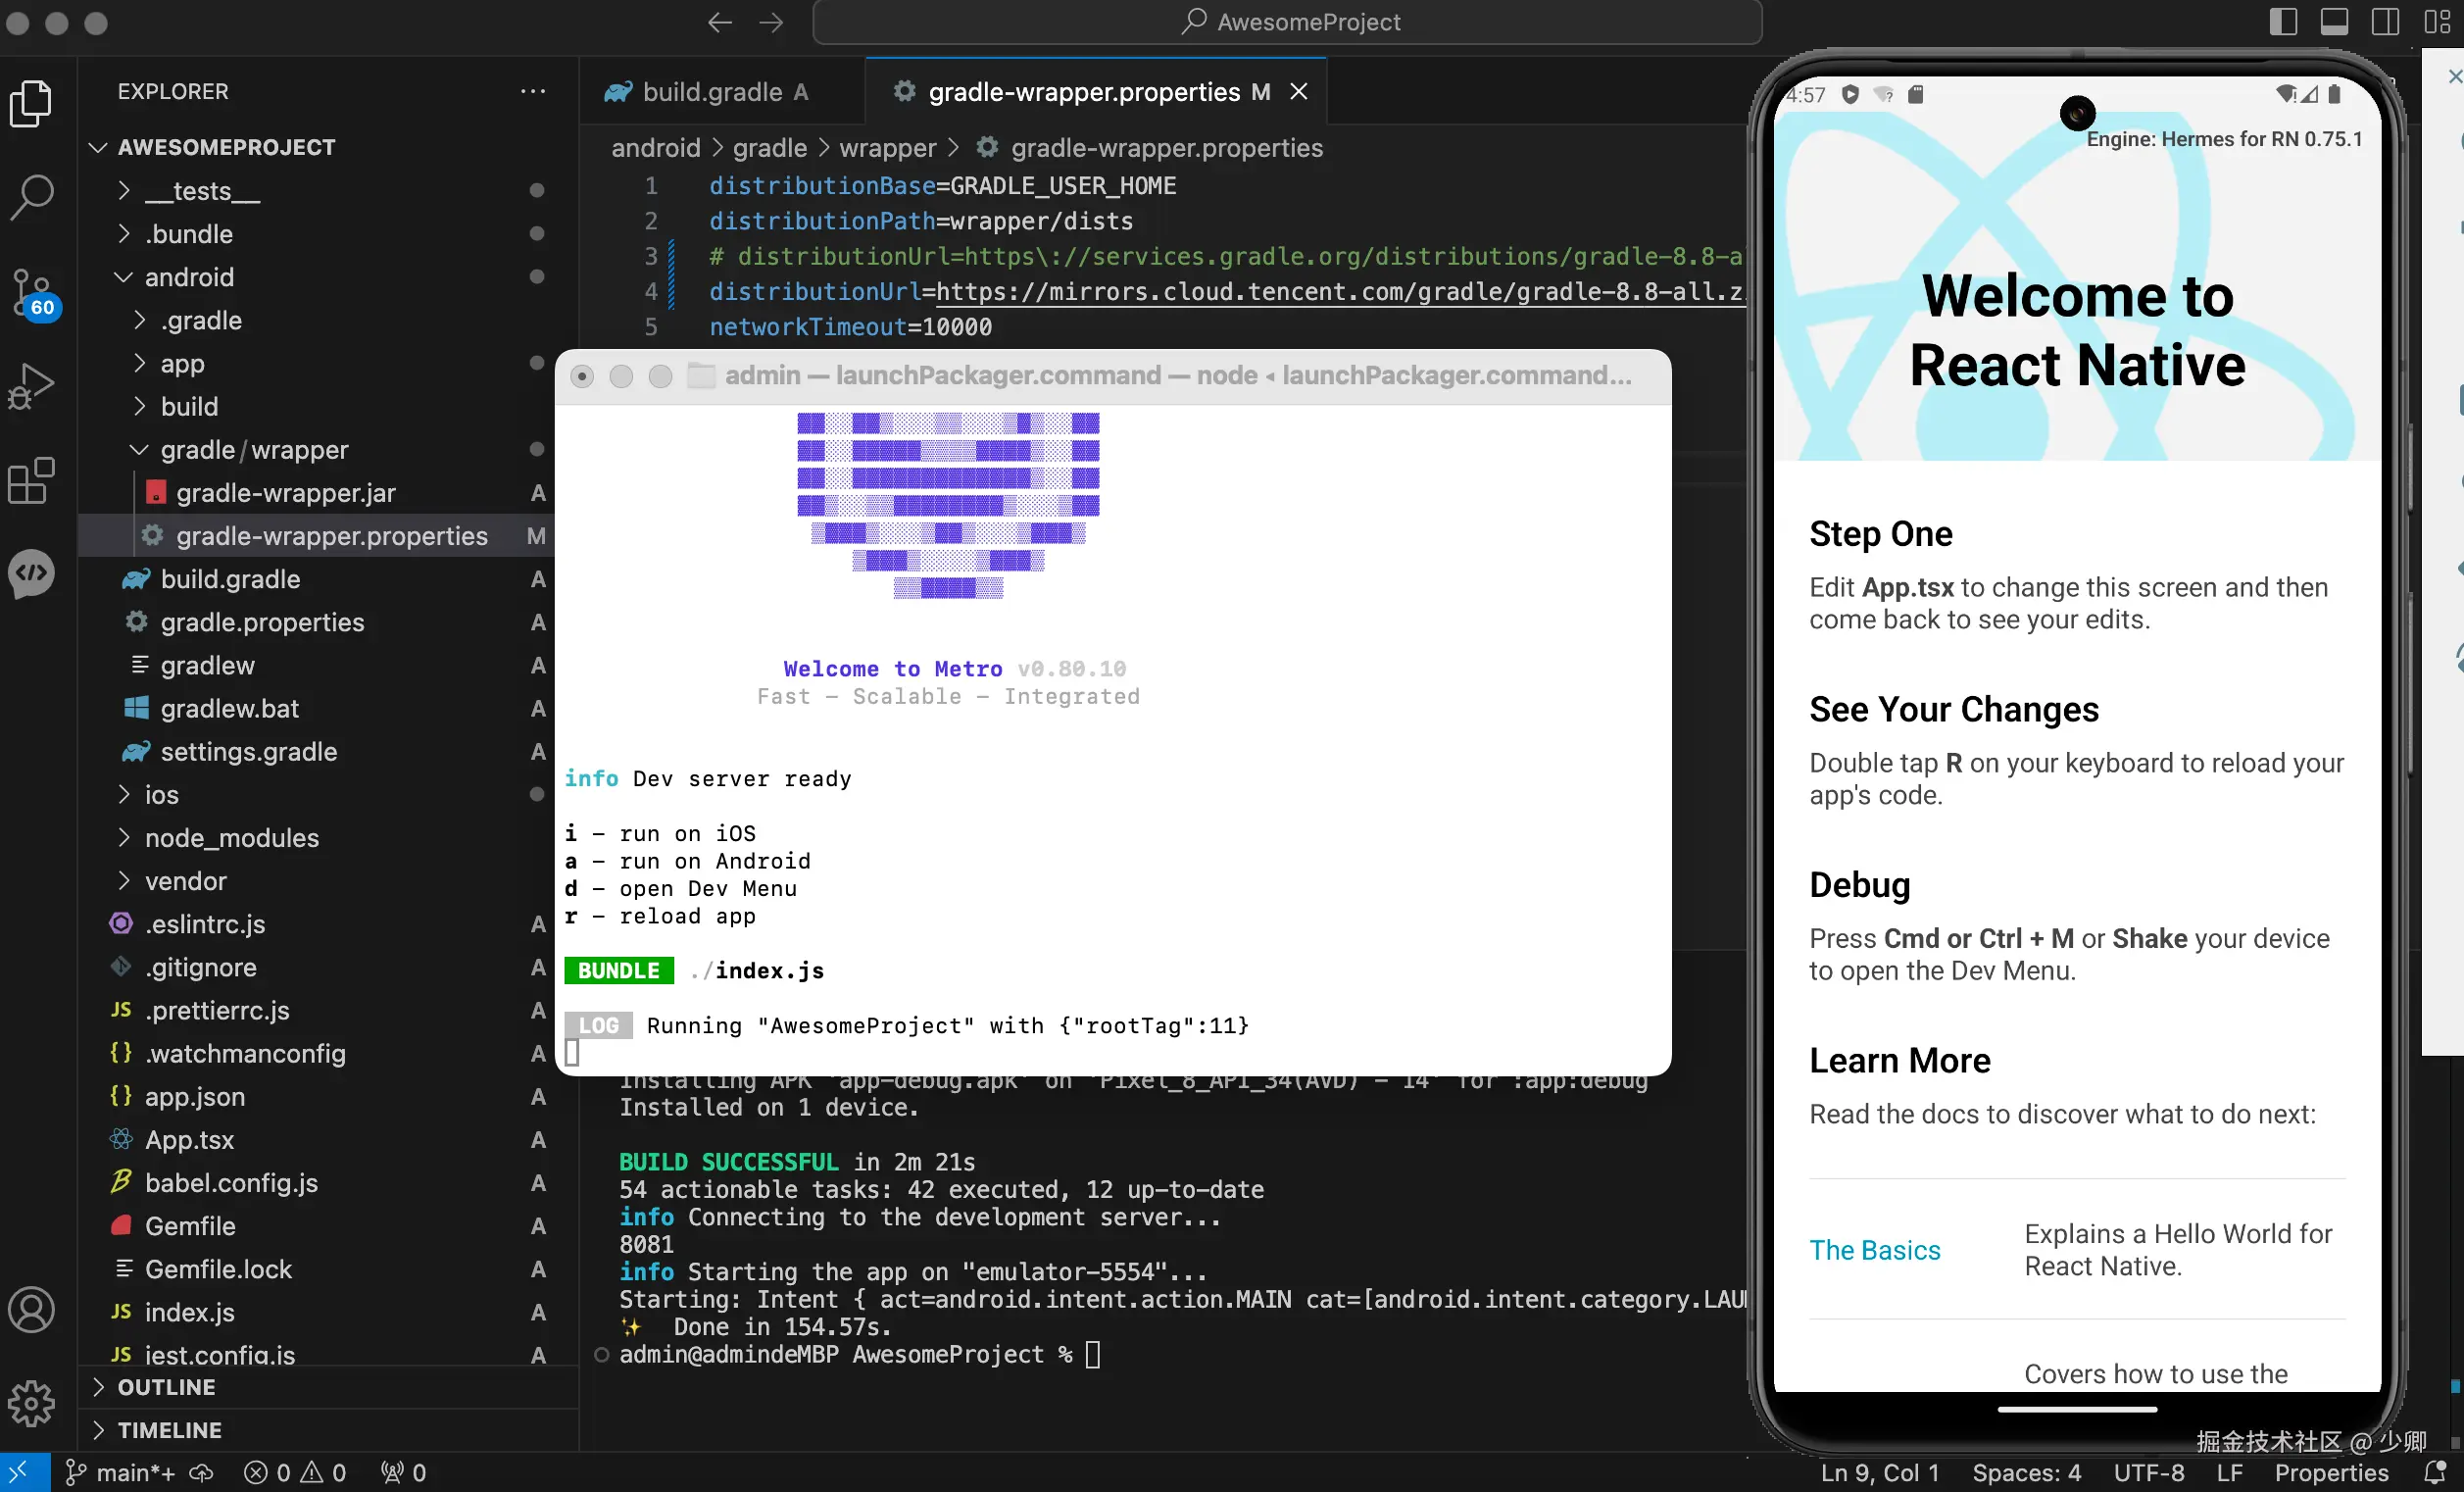Switch to the build.gradle tab

(710, 92)
